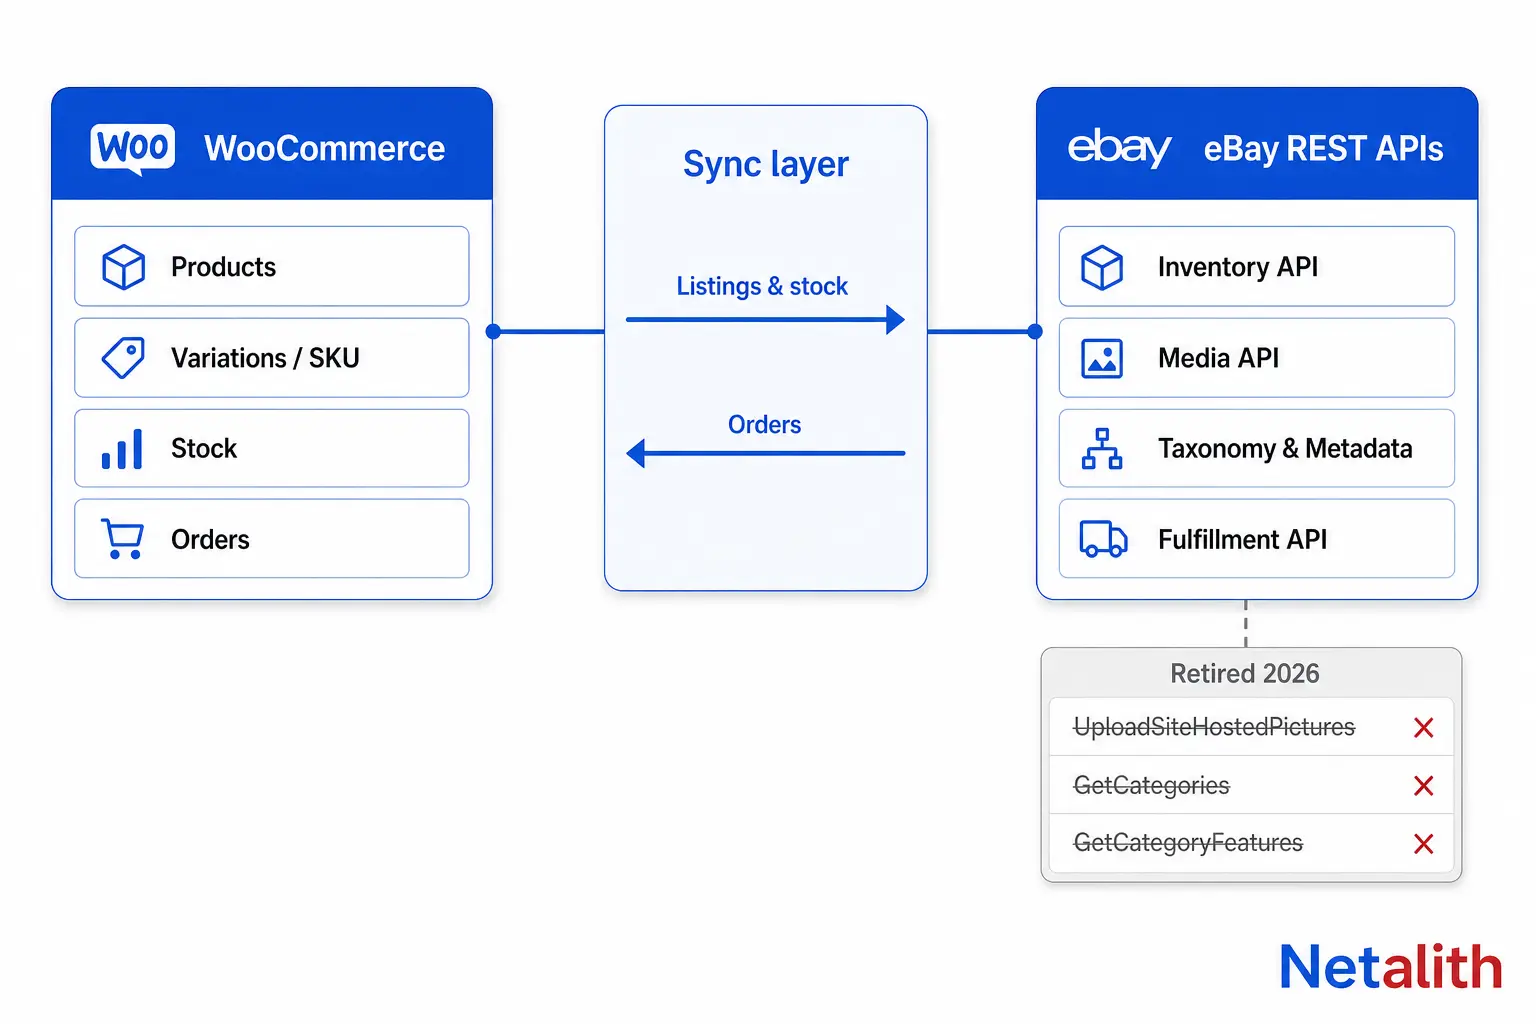
Task: Click the "WooCommerce" header title
Action: [x=325, y=149]
